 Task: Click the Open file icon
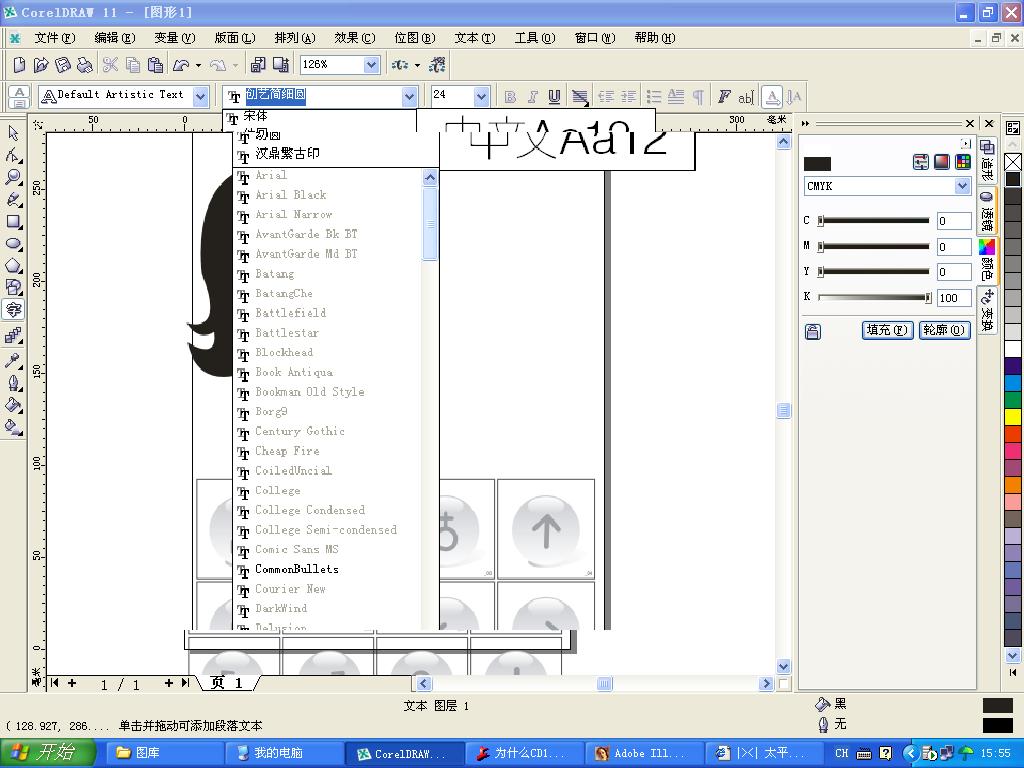(x=40, y=65)
